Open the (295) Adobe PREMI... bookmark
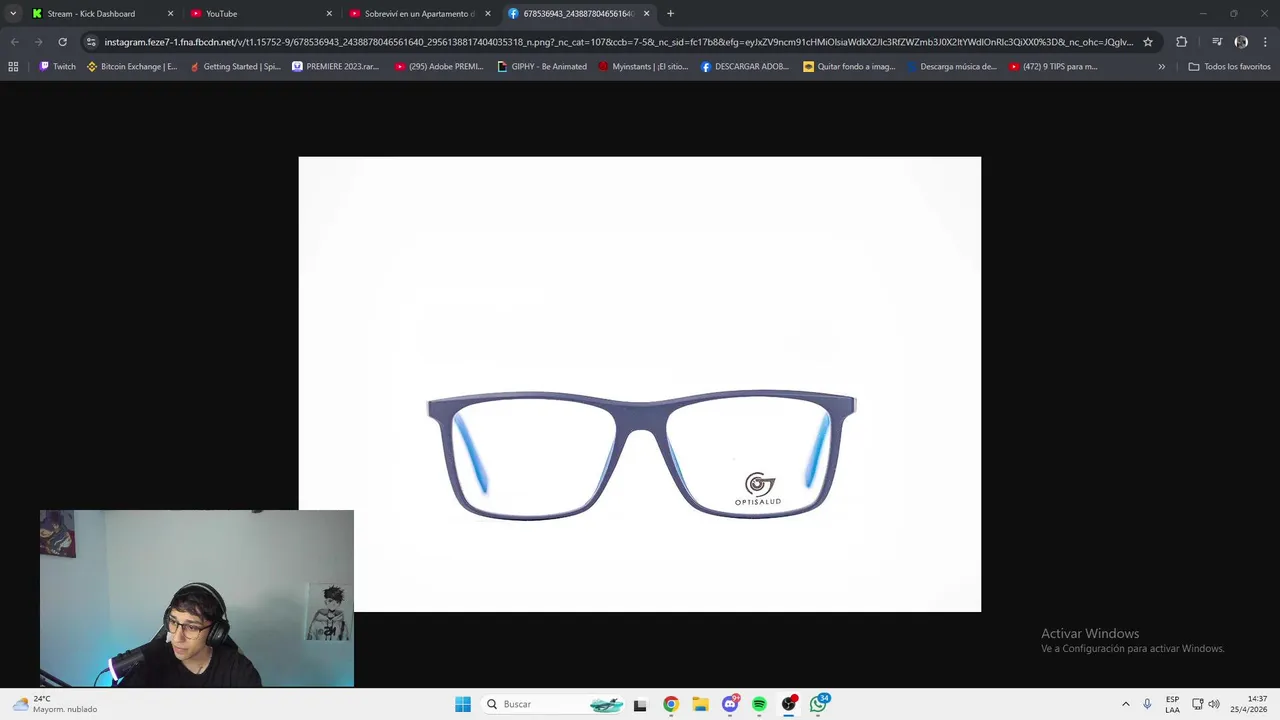 point(439,67)
